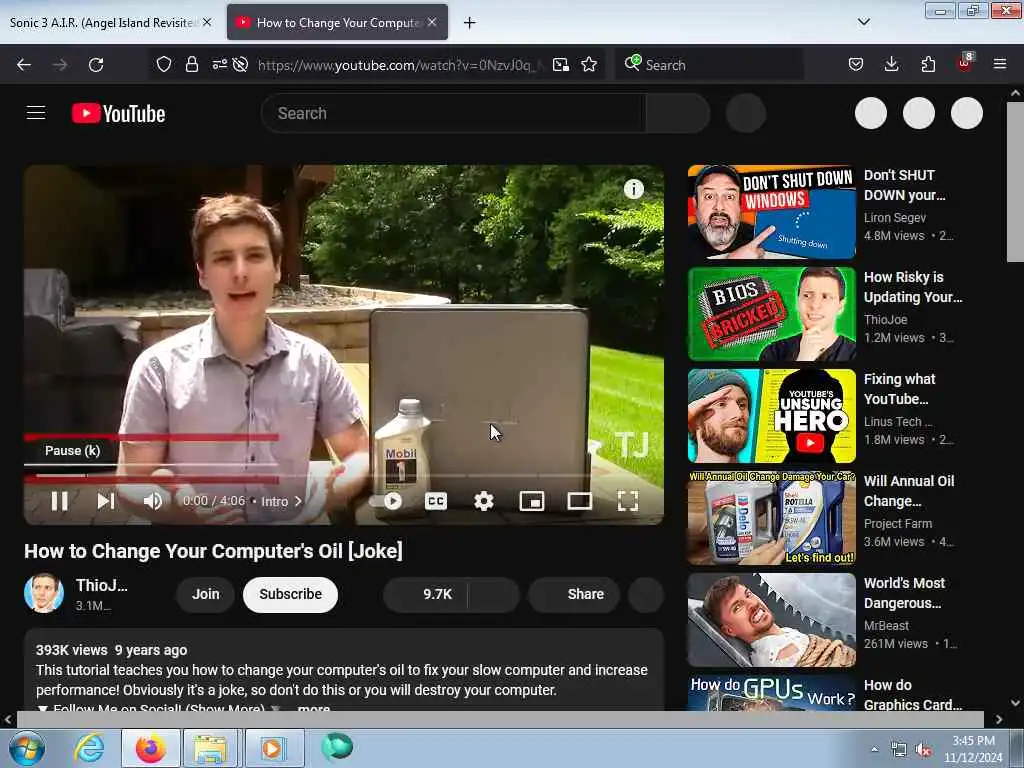Launch Internet Explorer from the taskbar
Image resolution: width=1024 pixels, height=768 pixels.
coord(89,748)
